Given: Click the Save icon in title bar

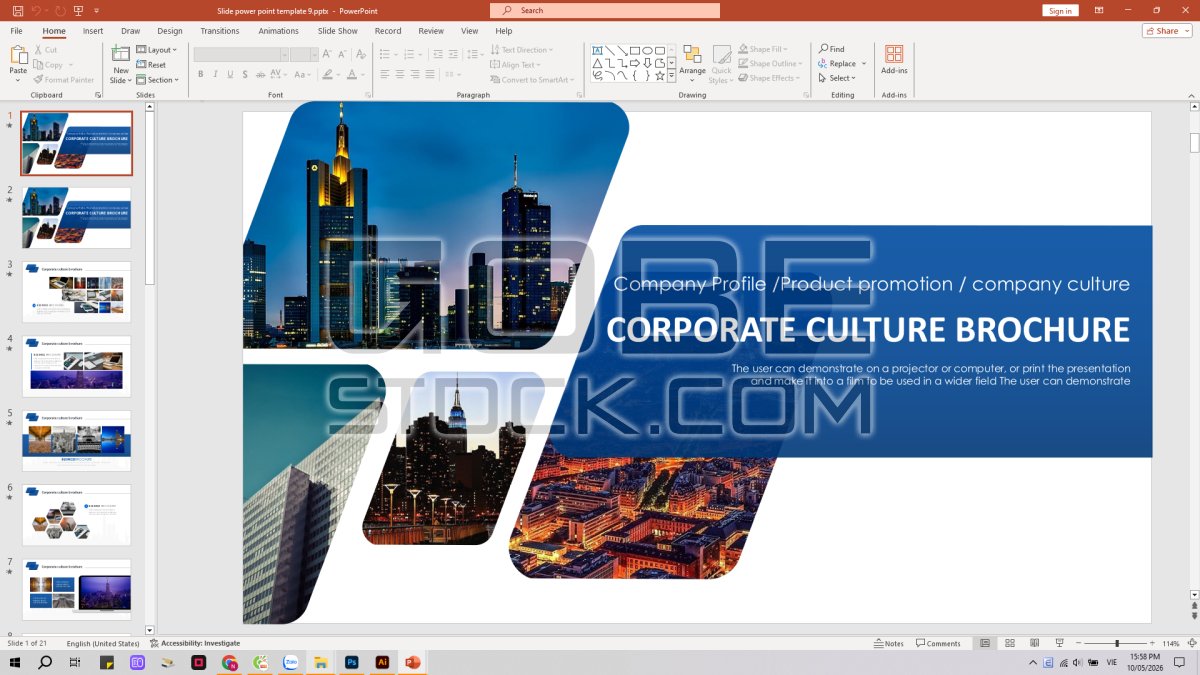Looking at the screenshot, I should point(18,10).
